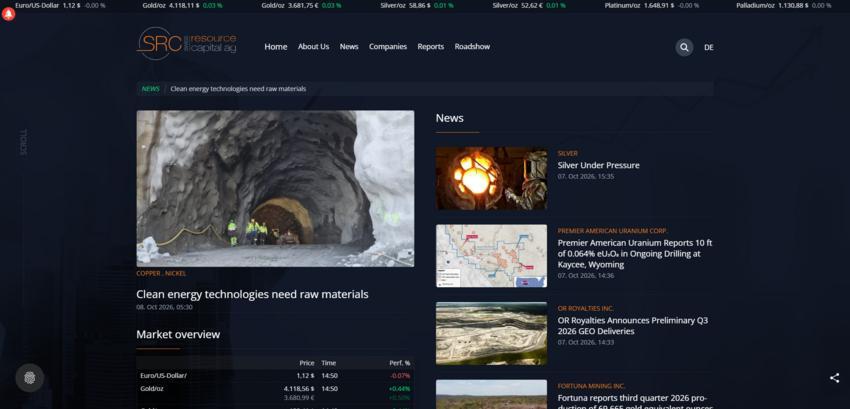Image resolution: width=850 pixels, height=409 pixels.
Task: Click the SRC Resource Capital logo
Action: 186,44
